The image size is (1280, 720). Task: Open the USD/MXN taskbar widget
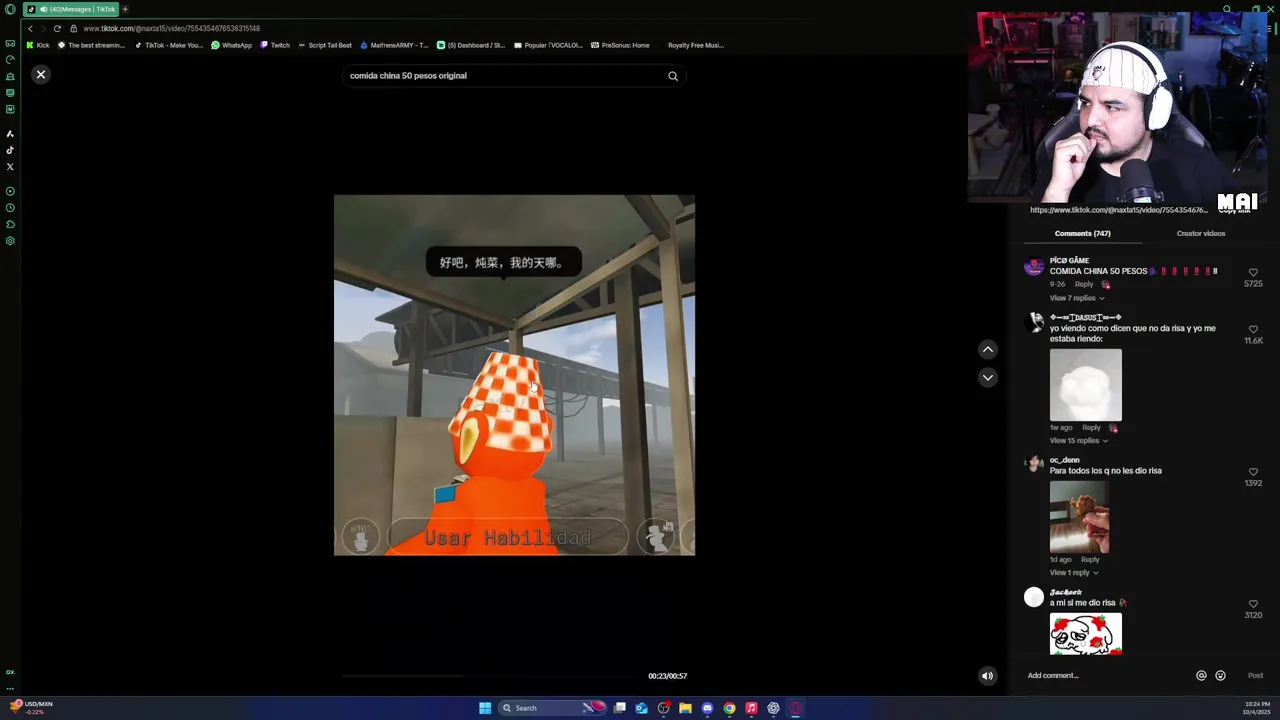tap(30, 707)
